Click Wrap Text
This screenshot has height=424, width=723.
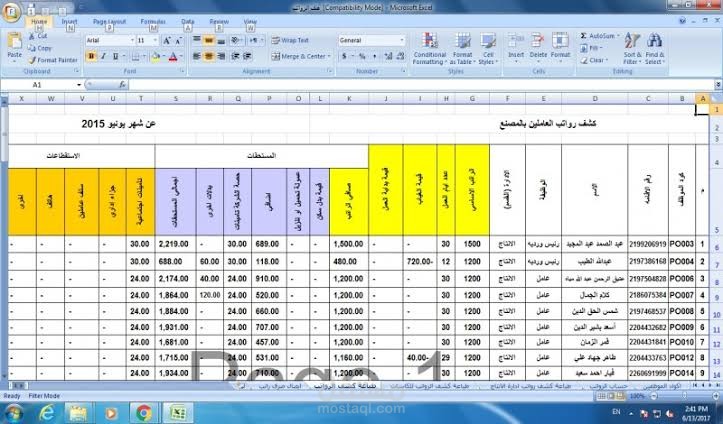click(290, 41)
